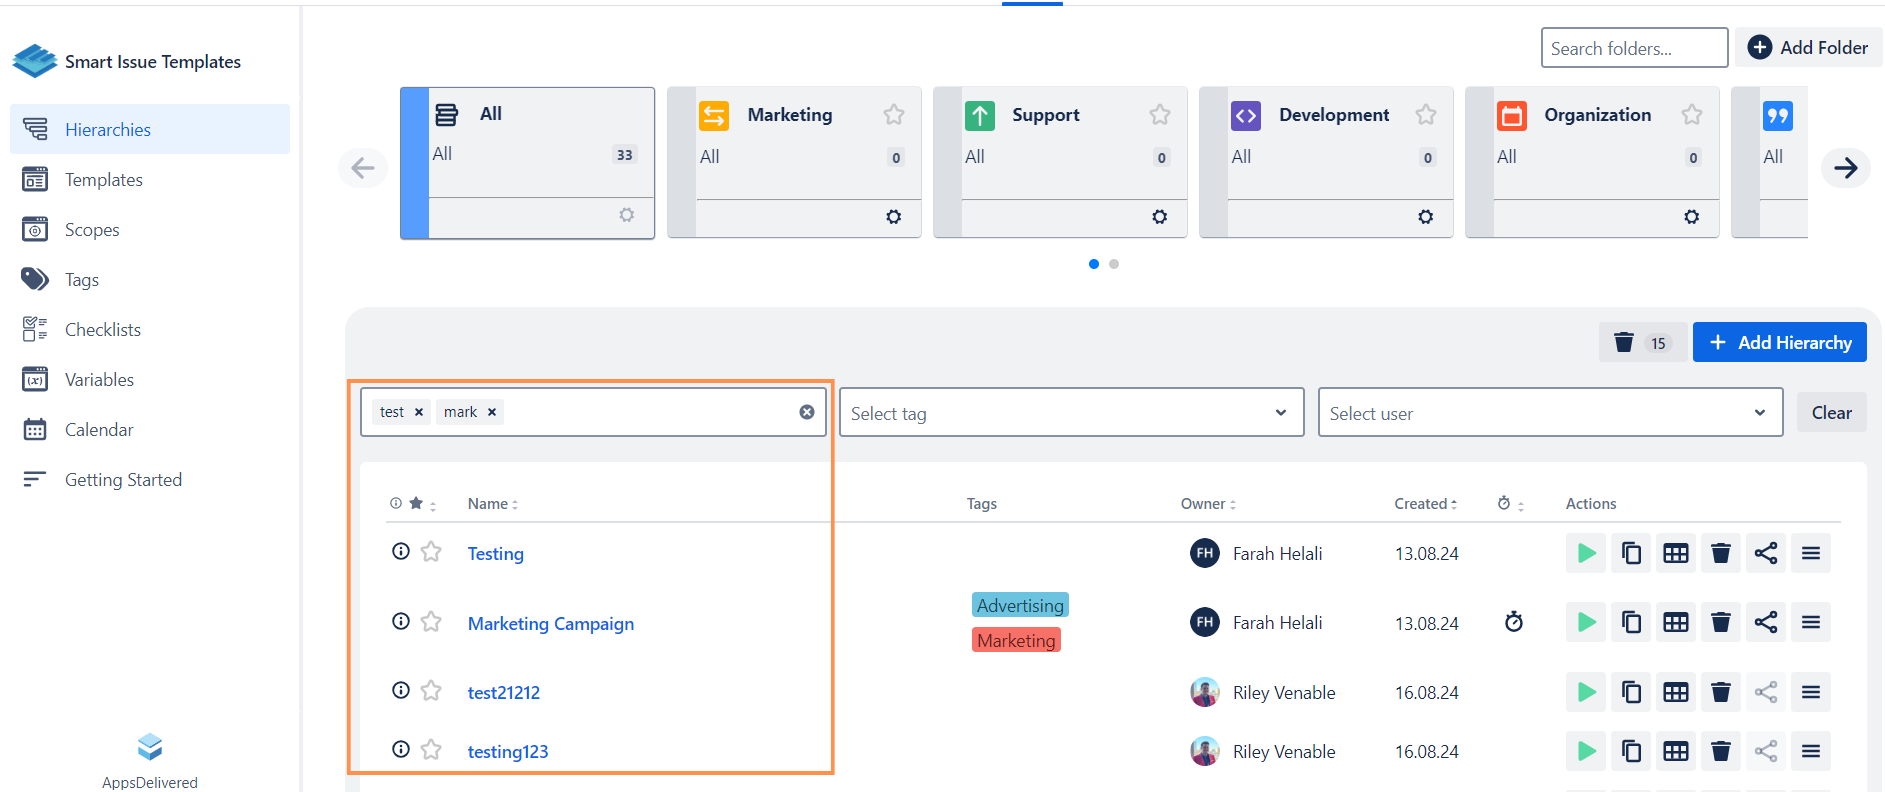Mark the Development folder as favorite
Screen dimensions: 1885x792
coord(1425,115)
